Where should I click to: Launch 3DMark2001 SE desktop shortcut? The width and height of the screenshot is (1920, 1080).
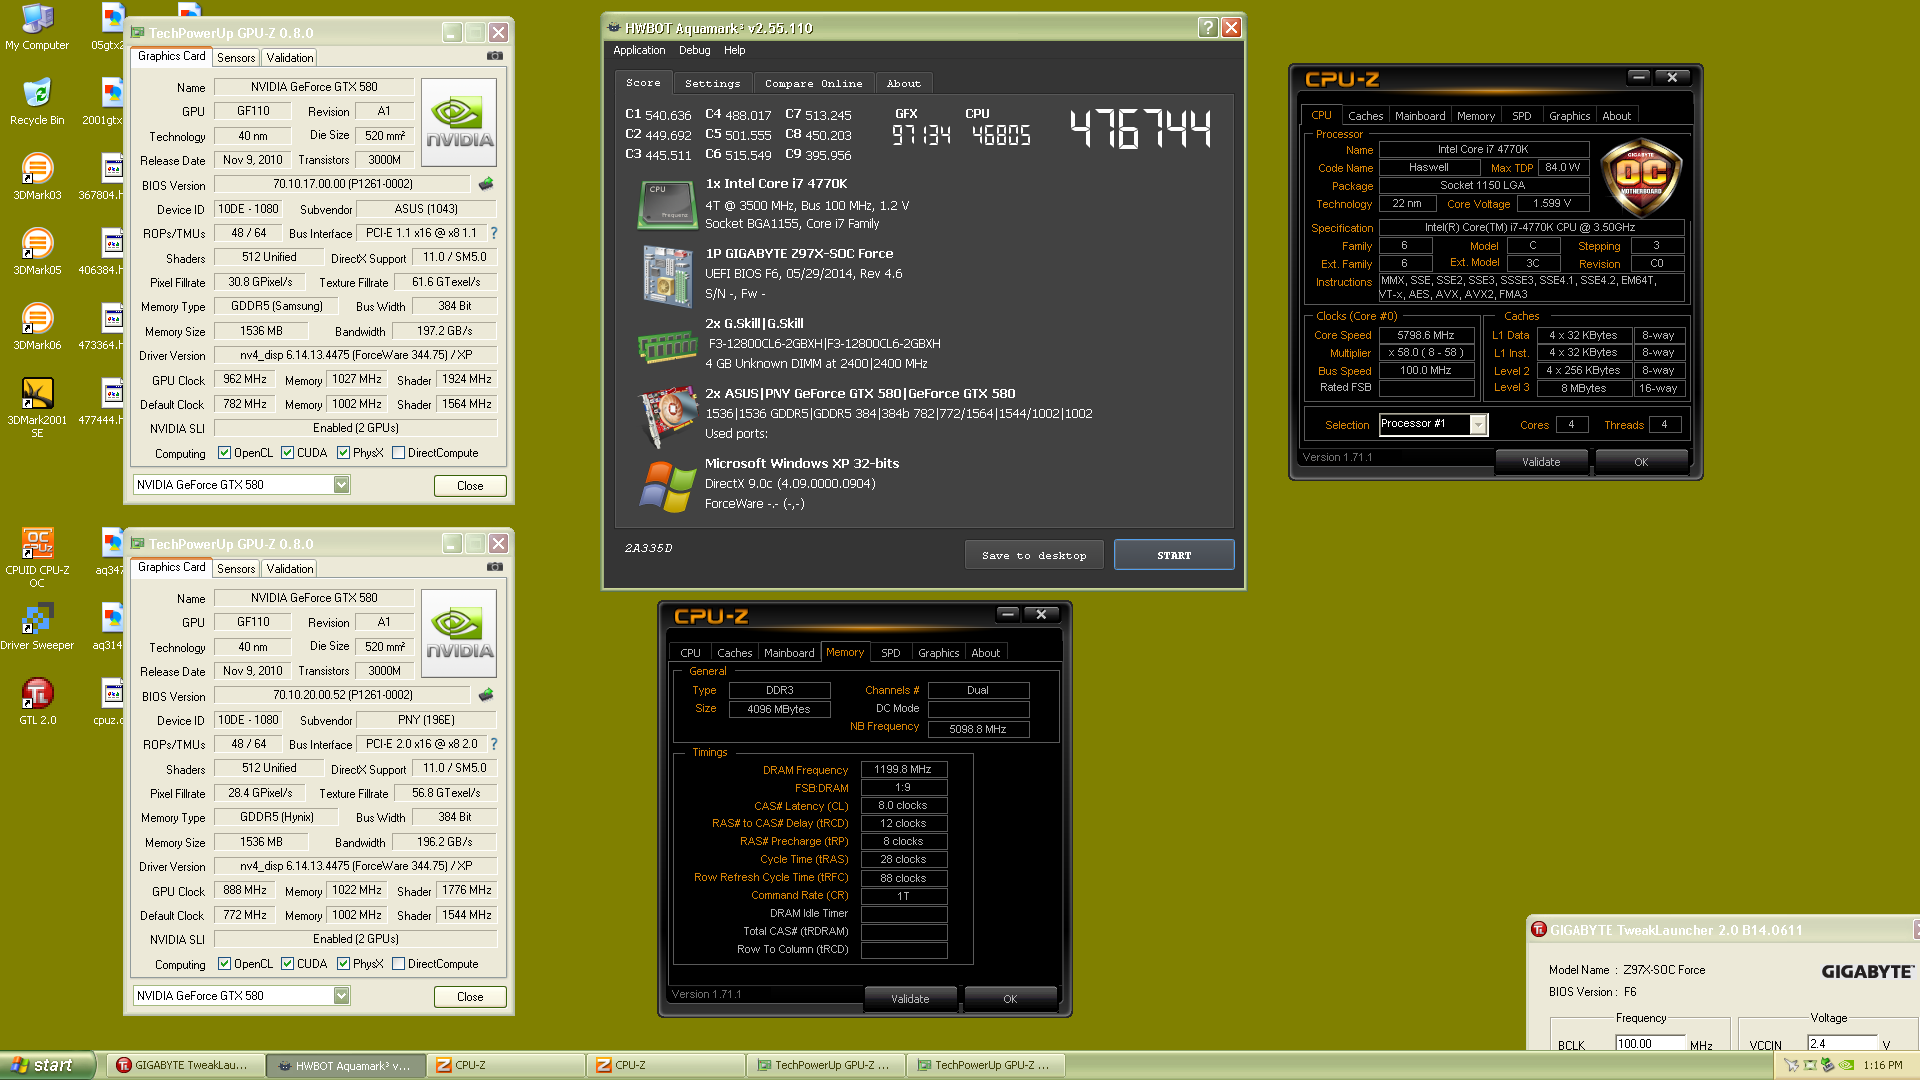(x=37, y=408)
